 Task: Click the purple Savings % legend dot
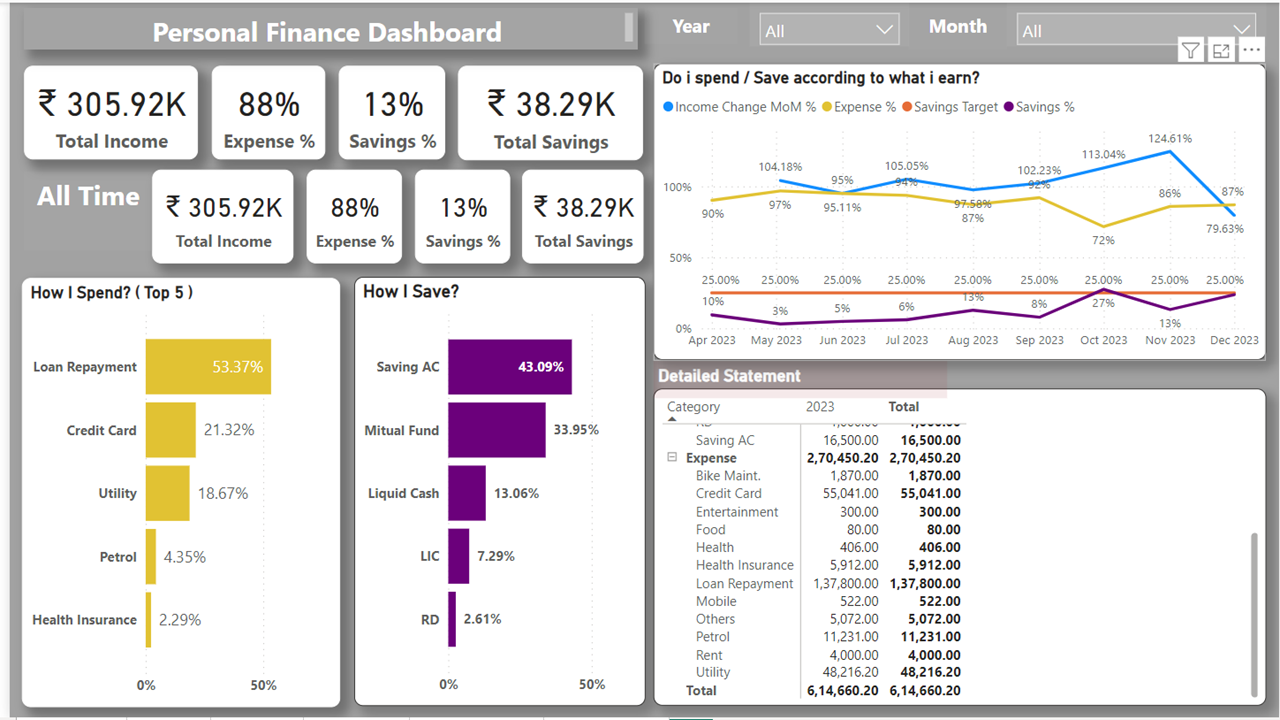[x=1009, y=107]
